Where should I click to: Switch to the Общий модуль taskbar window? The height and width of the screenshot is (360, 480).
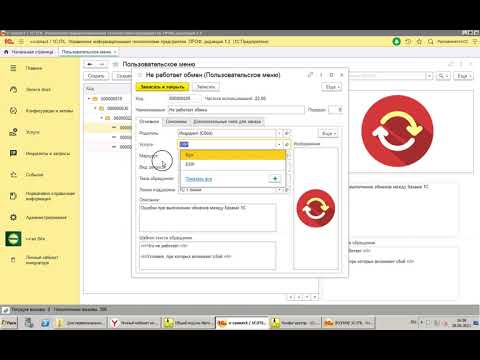(188, 323)
